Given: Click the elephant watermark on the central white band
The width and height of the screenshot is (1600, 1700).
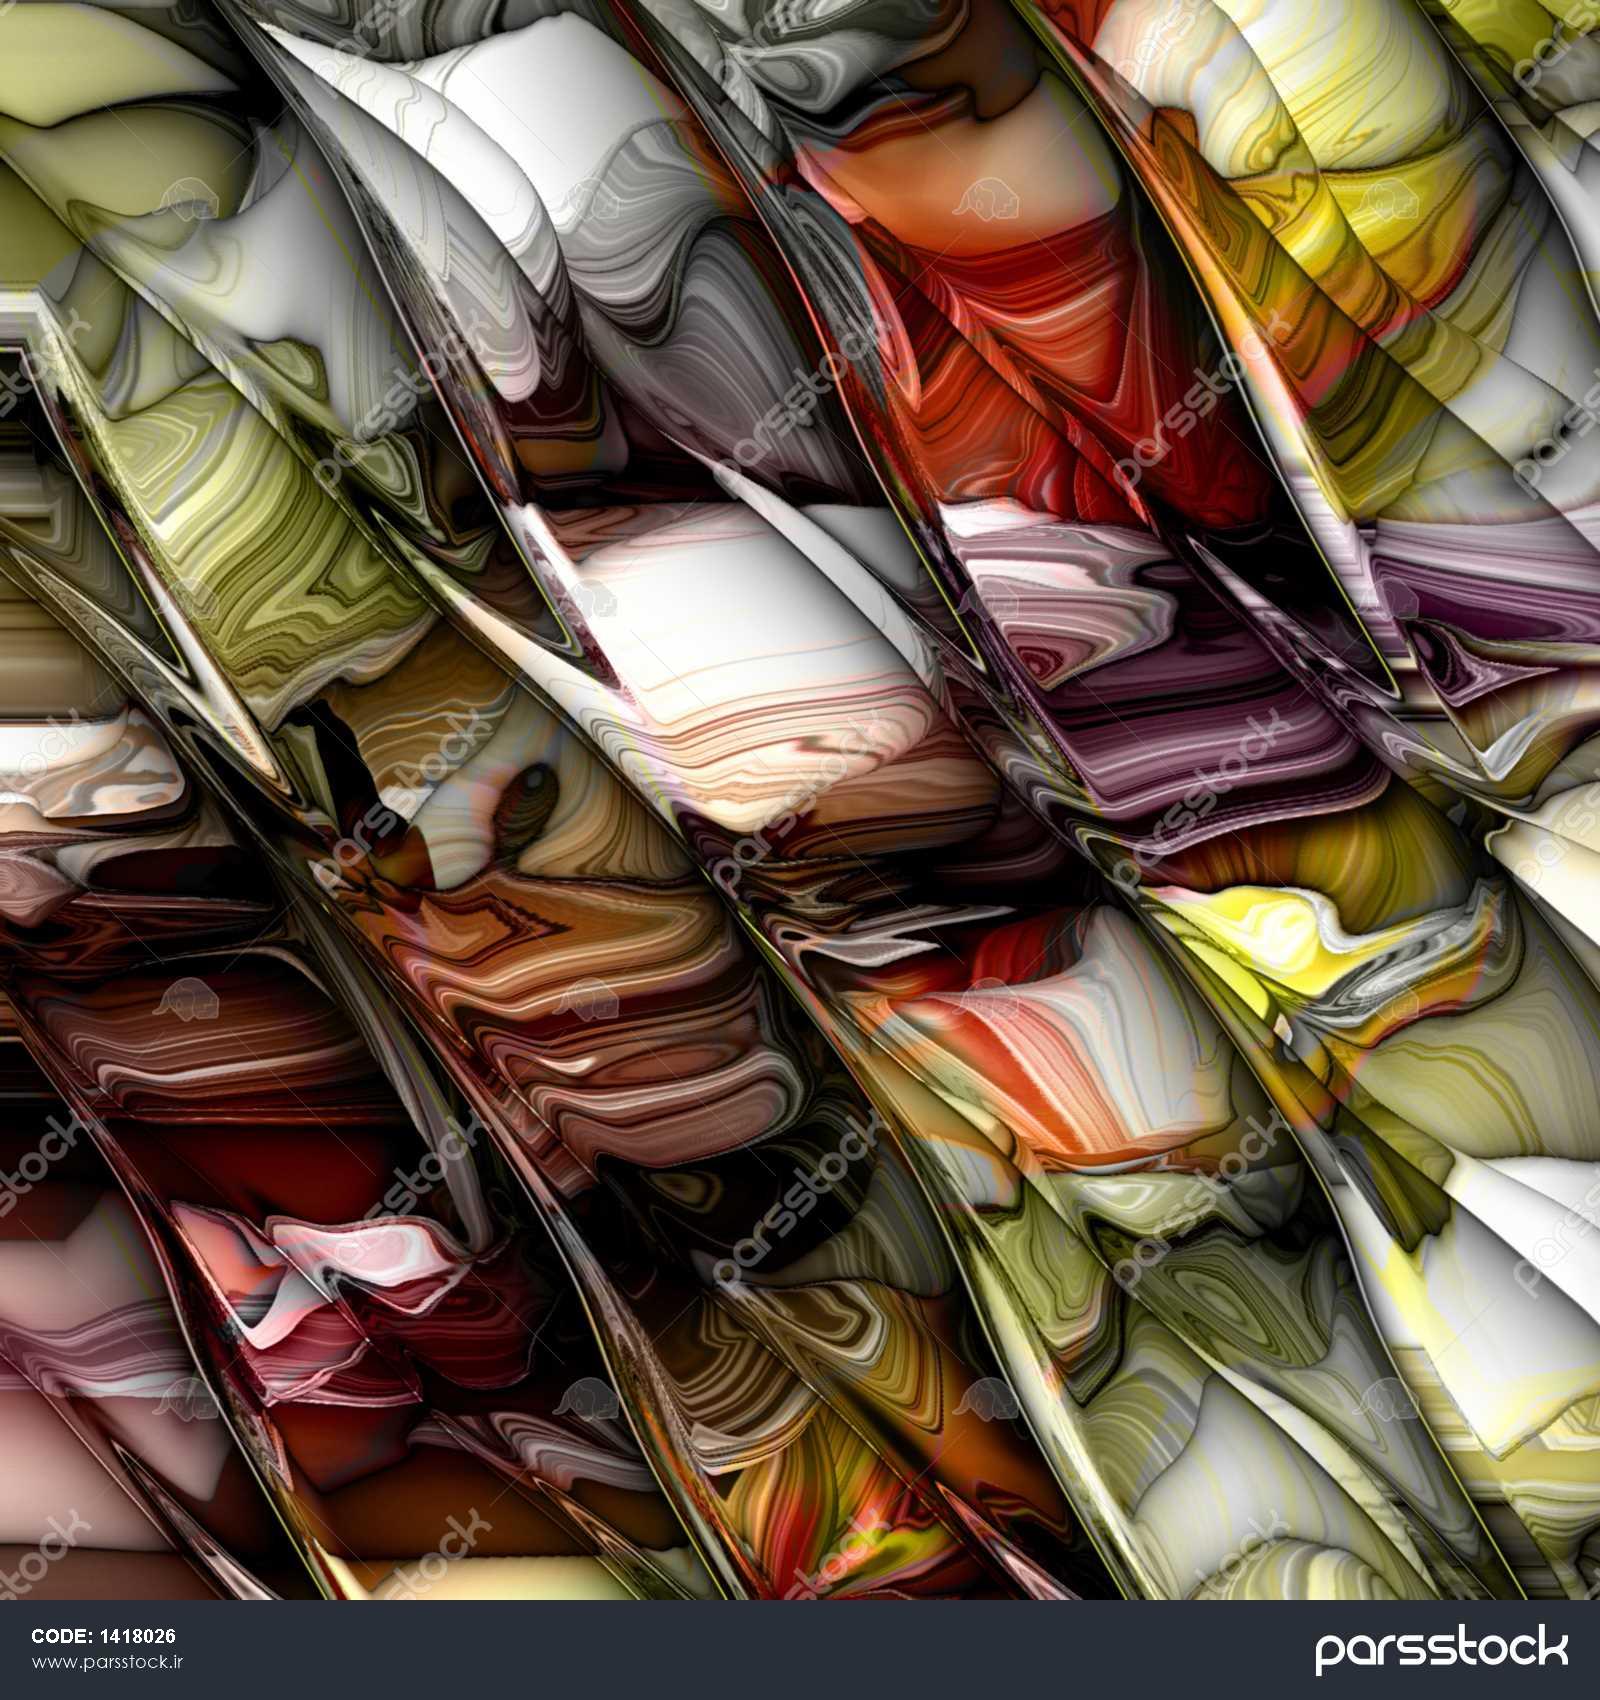Looking at the screenshot, I should 590,598.
